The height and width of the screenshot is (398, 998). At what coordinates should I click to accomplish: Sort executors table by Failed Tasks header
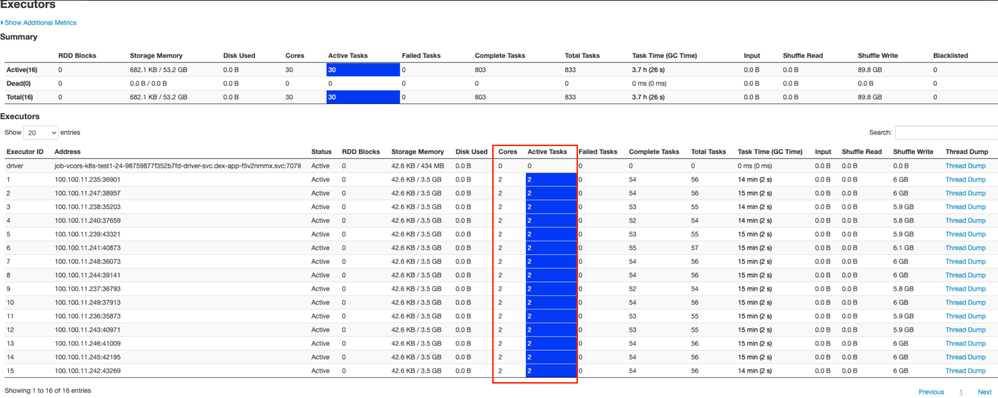pos(598,152)
